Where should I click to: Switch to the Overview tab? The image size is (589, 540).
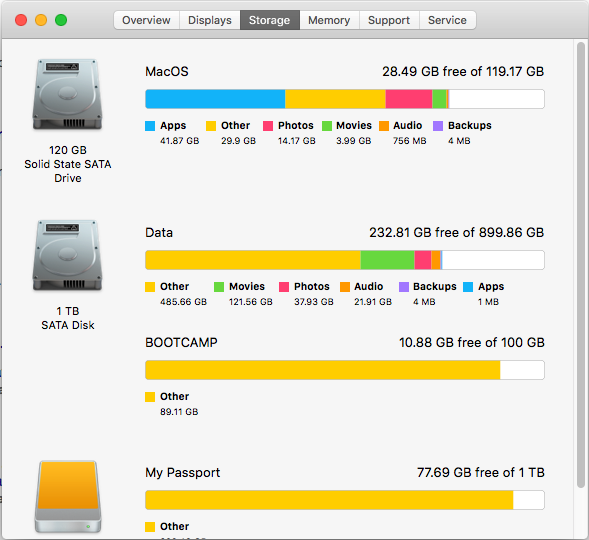click(146, 20)
